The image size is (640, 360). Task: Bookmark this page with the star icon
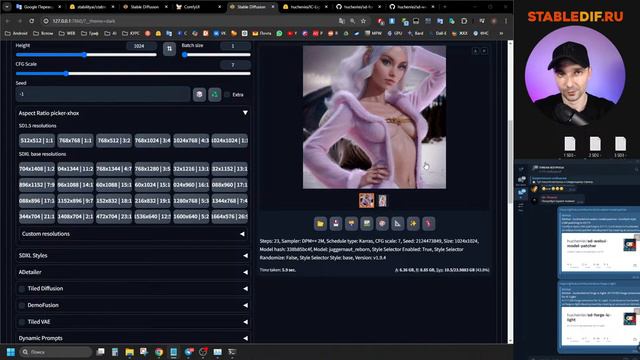[x=363, y=21]
